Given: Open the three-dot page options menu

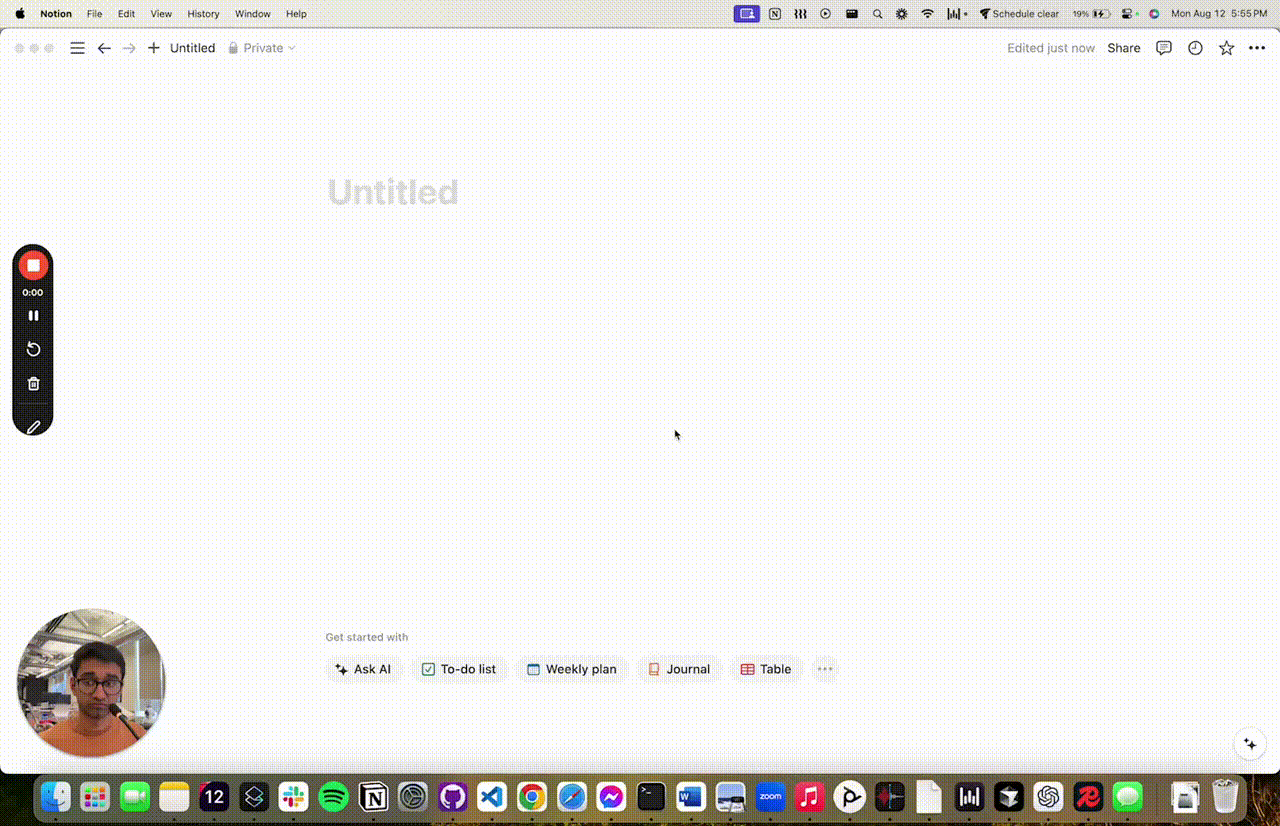Looking at the screenshot, I should tap(1257, 48).
